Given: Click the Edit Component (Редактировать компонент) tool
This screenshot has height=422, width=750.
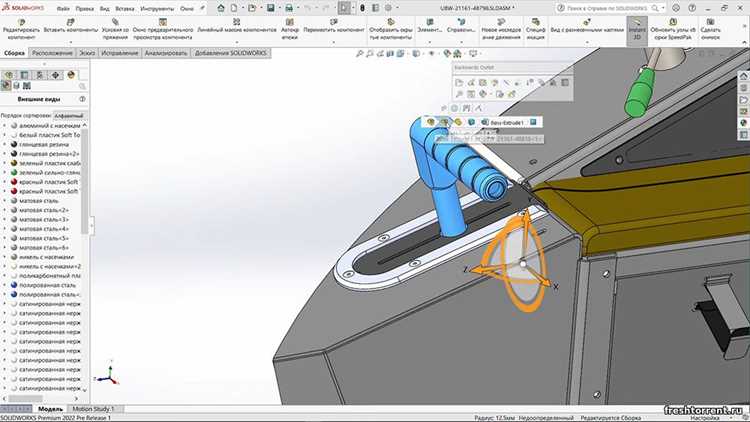Looking at the screenshot, I should coord(21,29).
